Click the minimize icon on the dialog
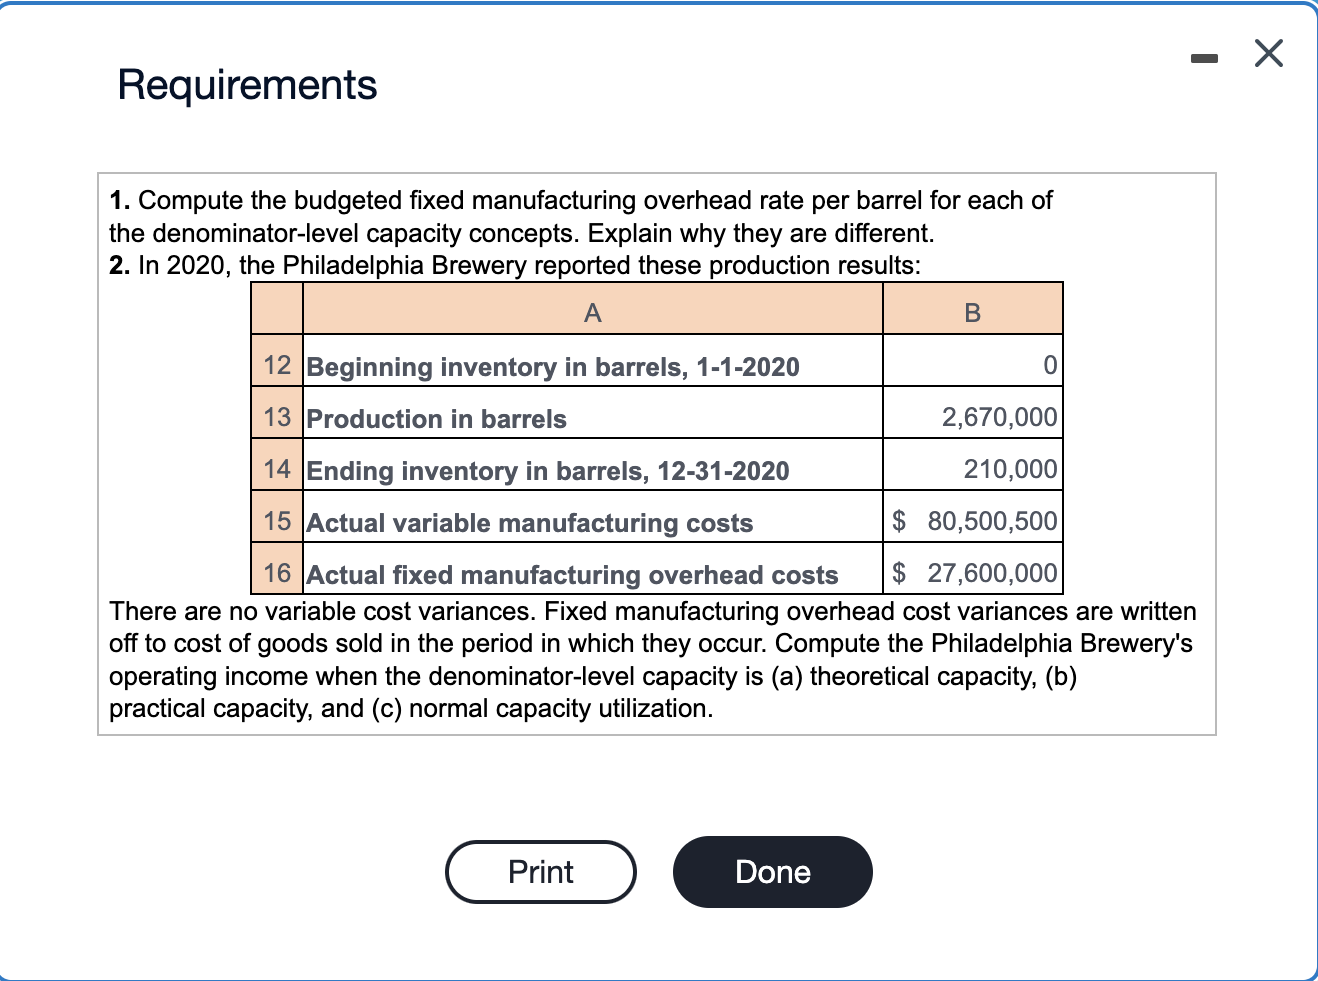 1204,58
